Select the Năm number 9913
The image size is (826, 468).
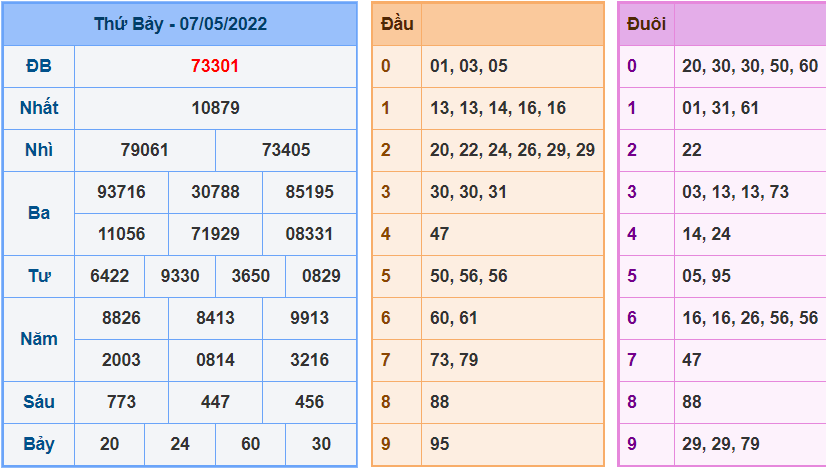coord(309,318)
